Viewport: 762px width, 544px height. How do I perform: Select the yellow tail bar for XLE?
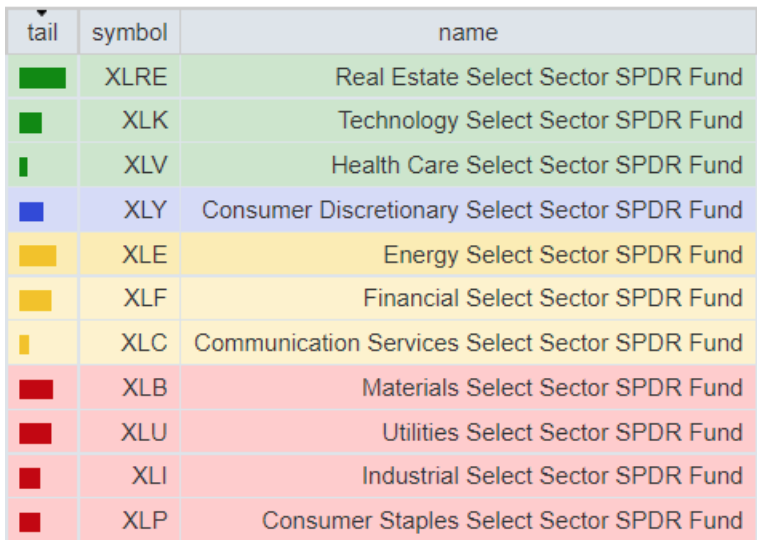coord(38,255)
